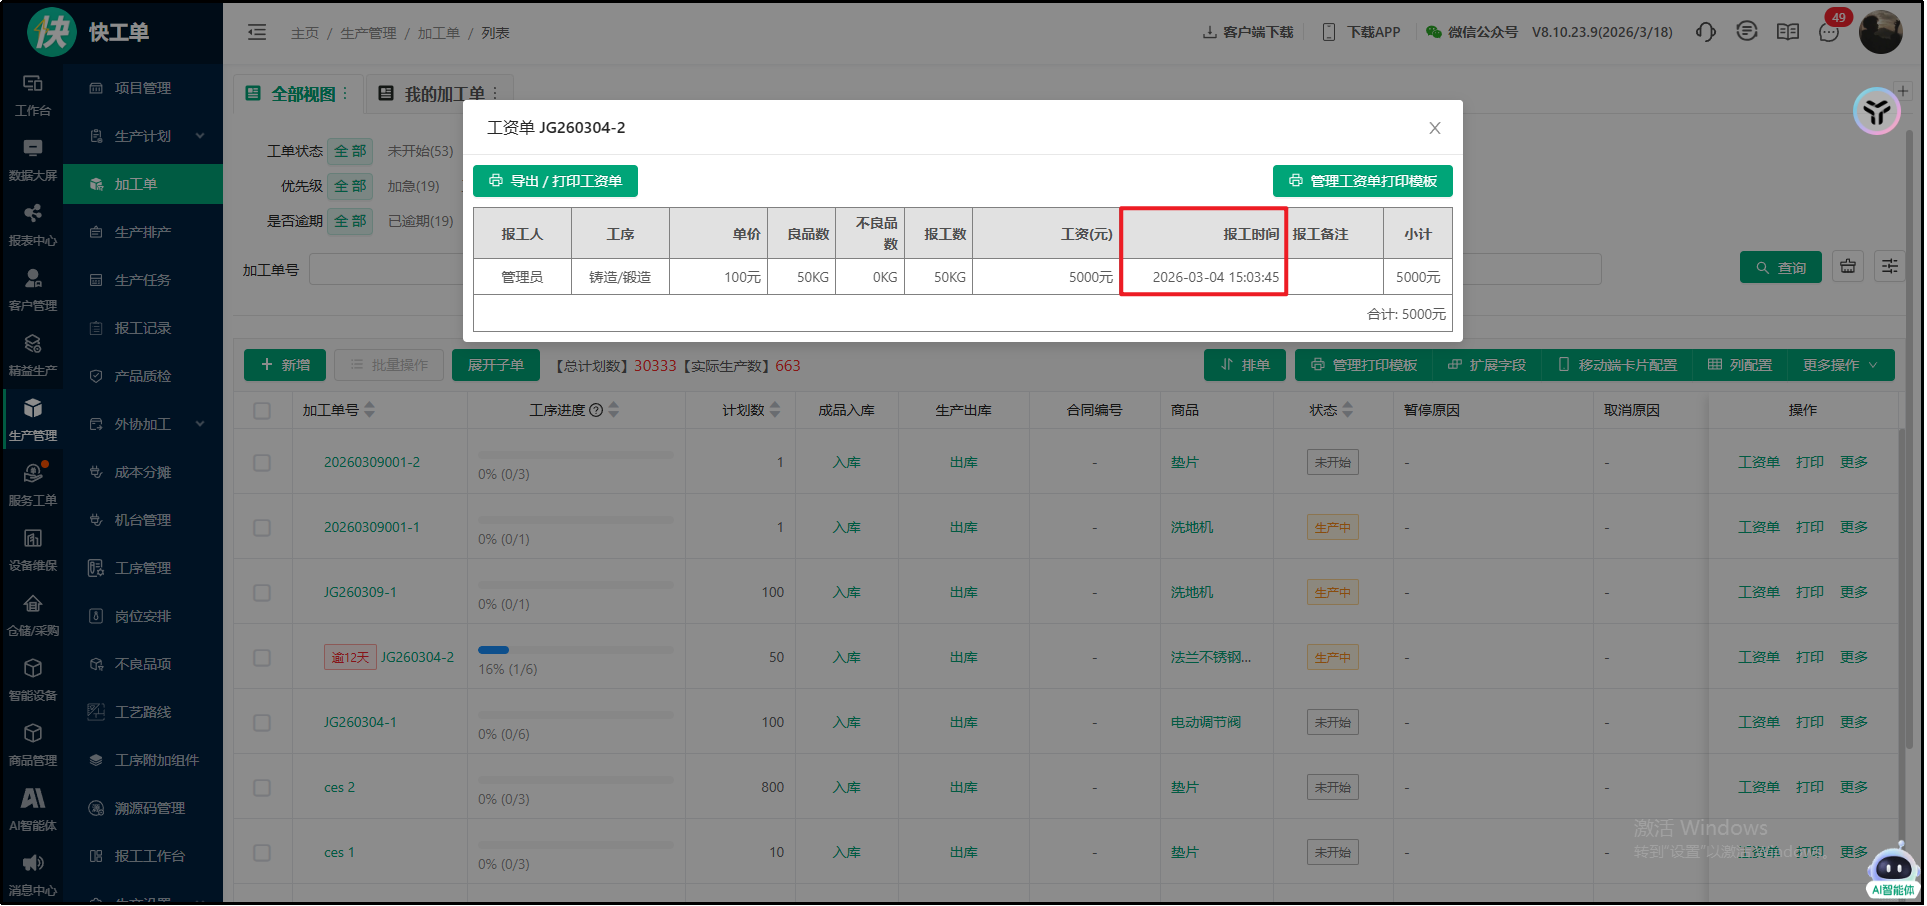Close the 工资单 JG260304-2 dialog
The image size is (1927, 906).
coord(1434,128)
